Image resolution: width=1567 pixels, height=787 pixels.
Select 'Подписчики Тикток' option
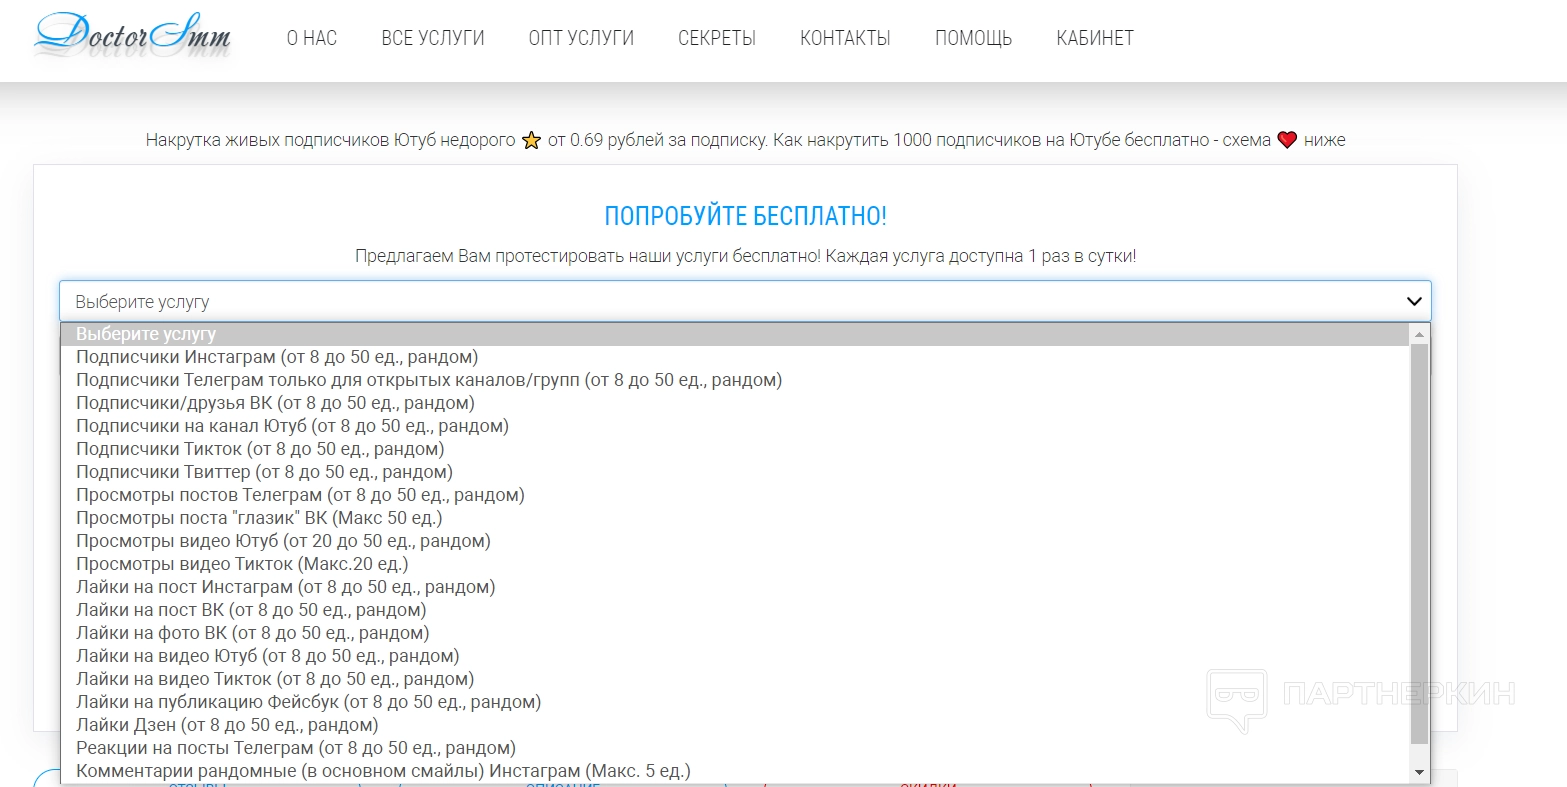click(x=735, y=449)
